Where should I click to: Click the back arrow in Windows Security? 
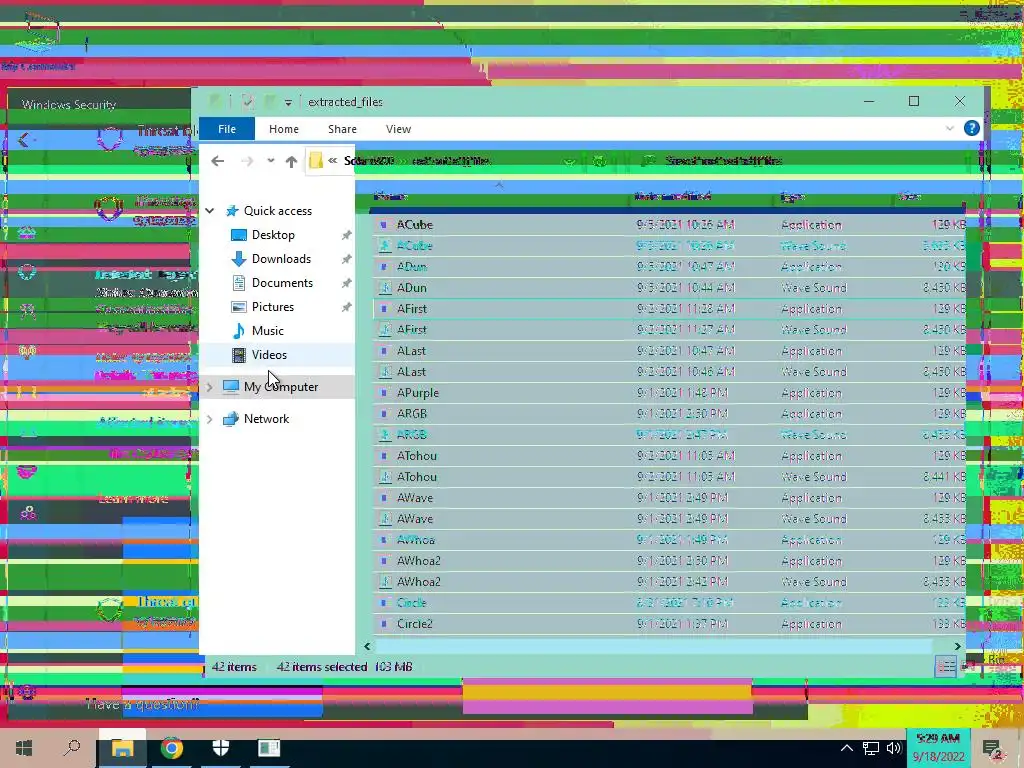coord(24,140)
